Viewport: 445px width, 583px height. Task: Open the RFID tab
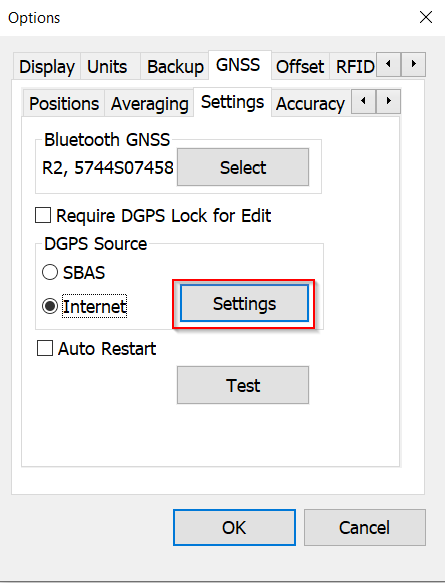pos(354,67)
